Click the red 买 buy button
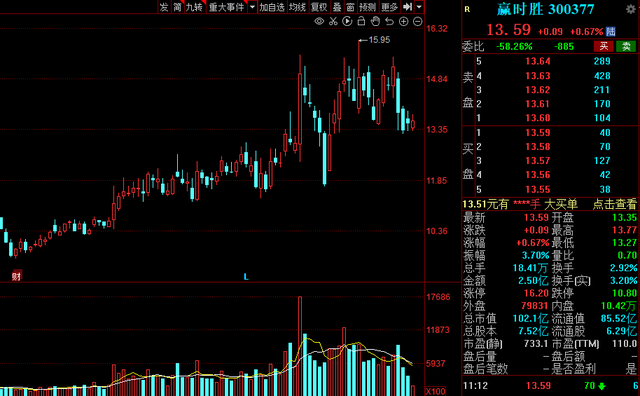640x396 pixels. (604, 46)
